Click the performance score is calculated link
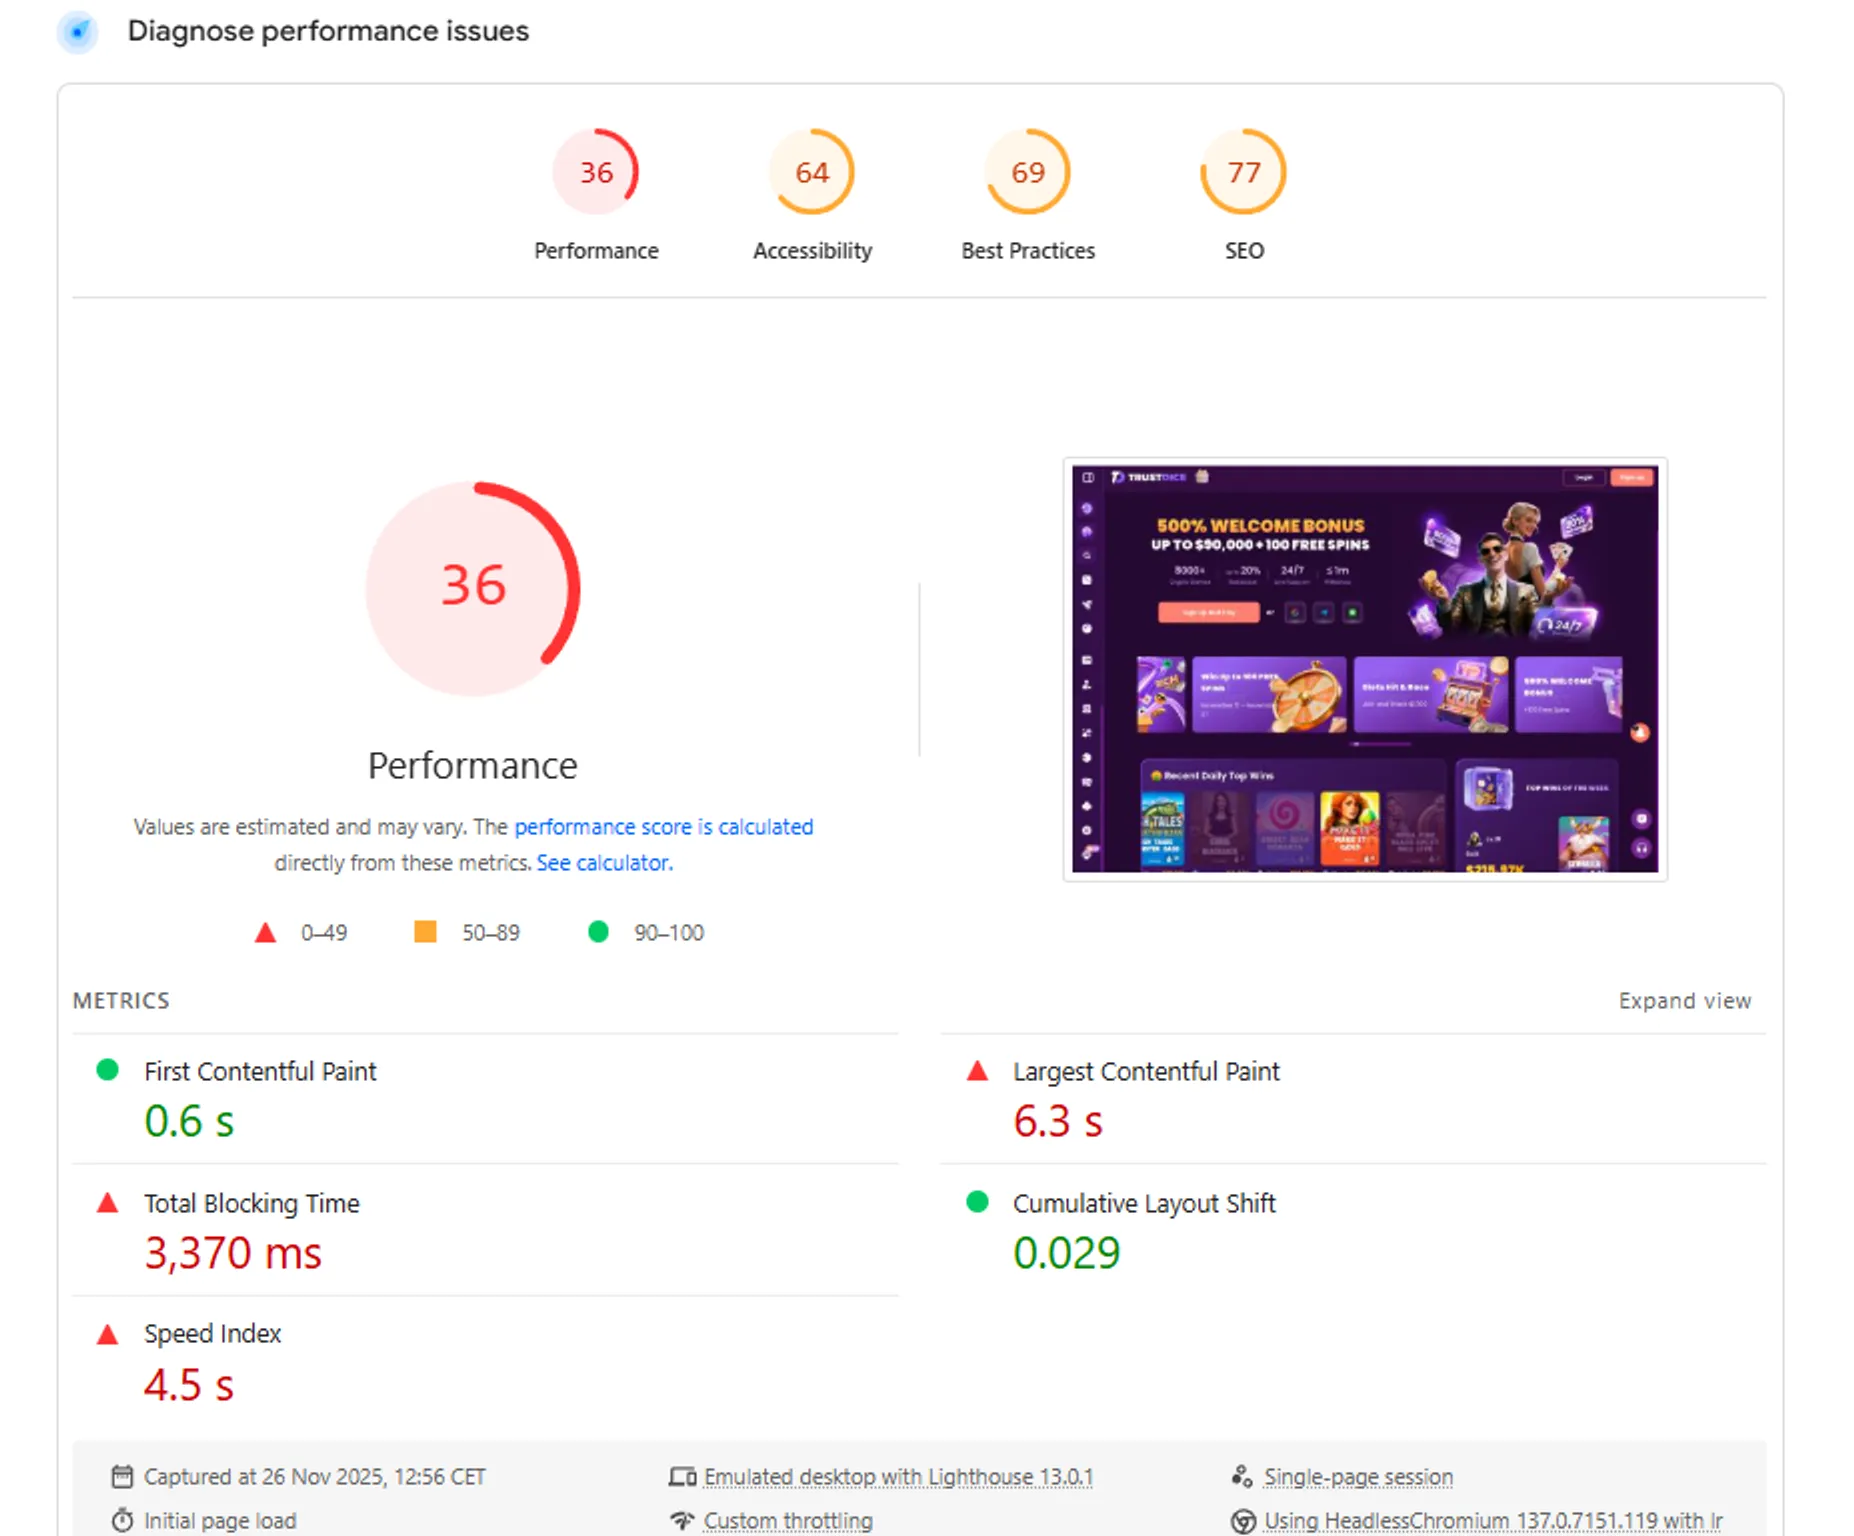 click(x=663, y=827)
